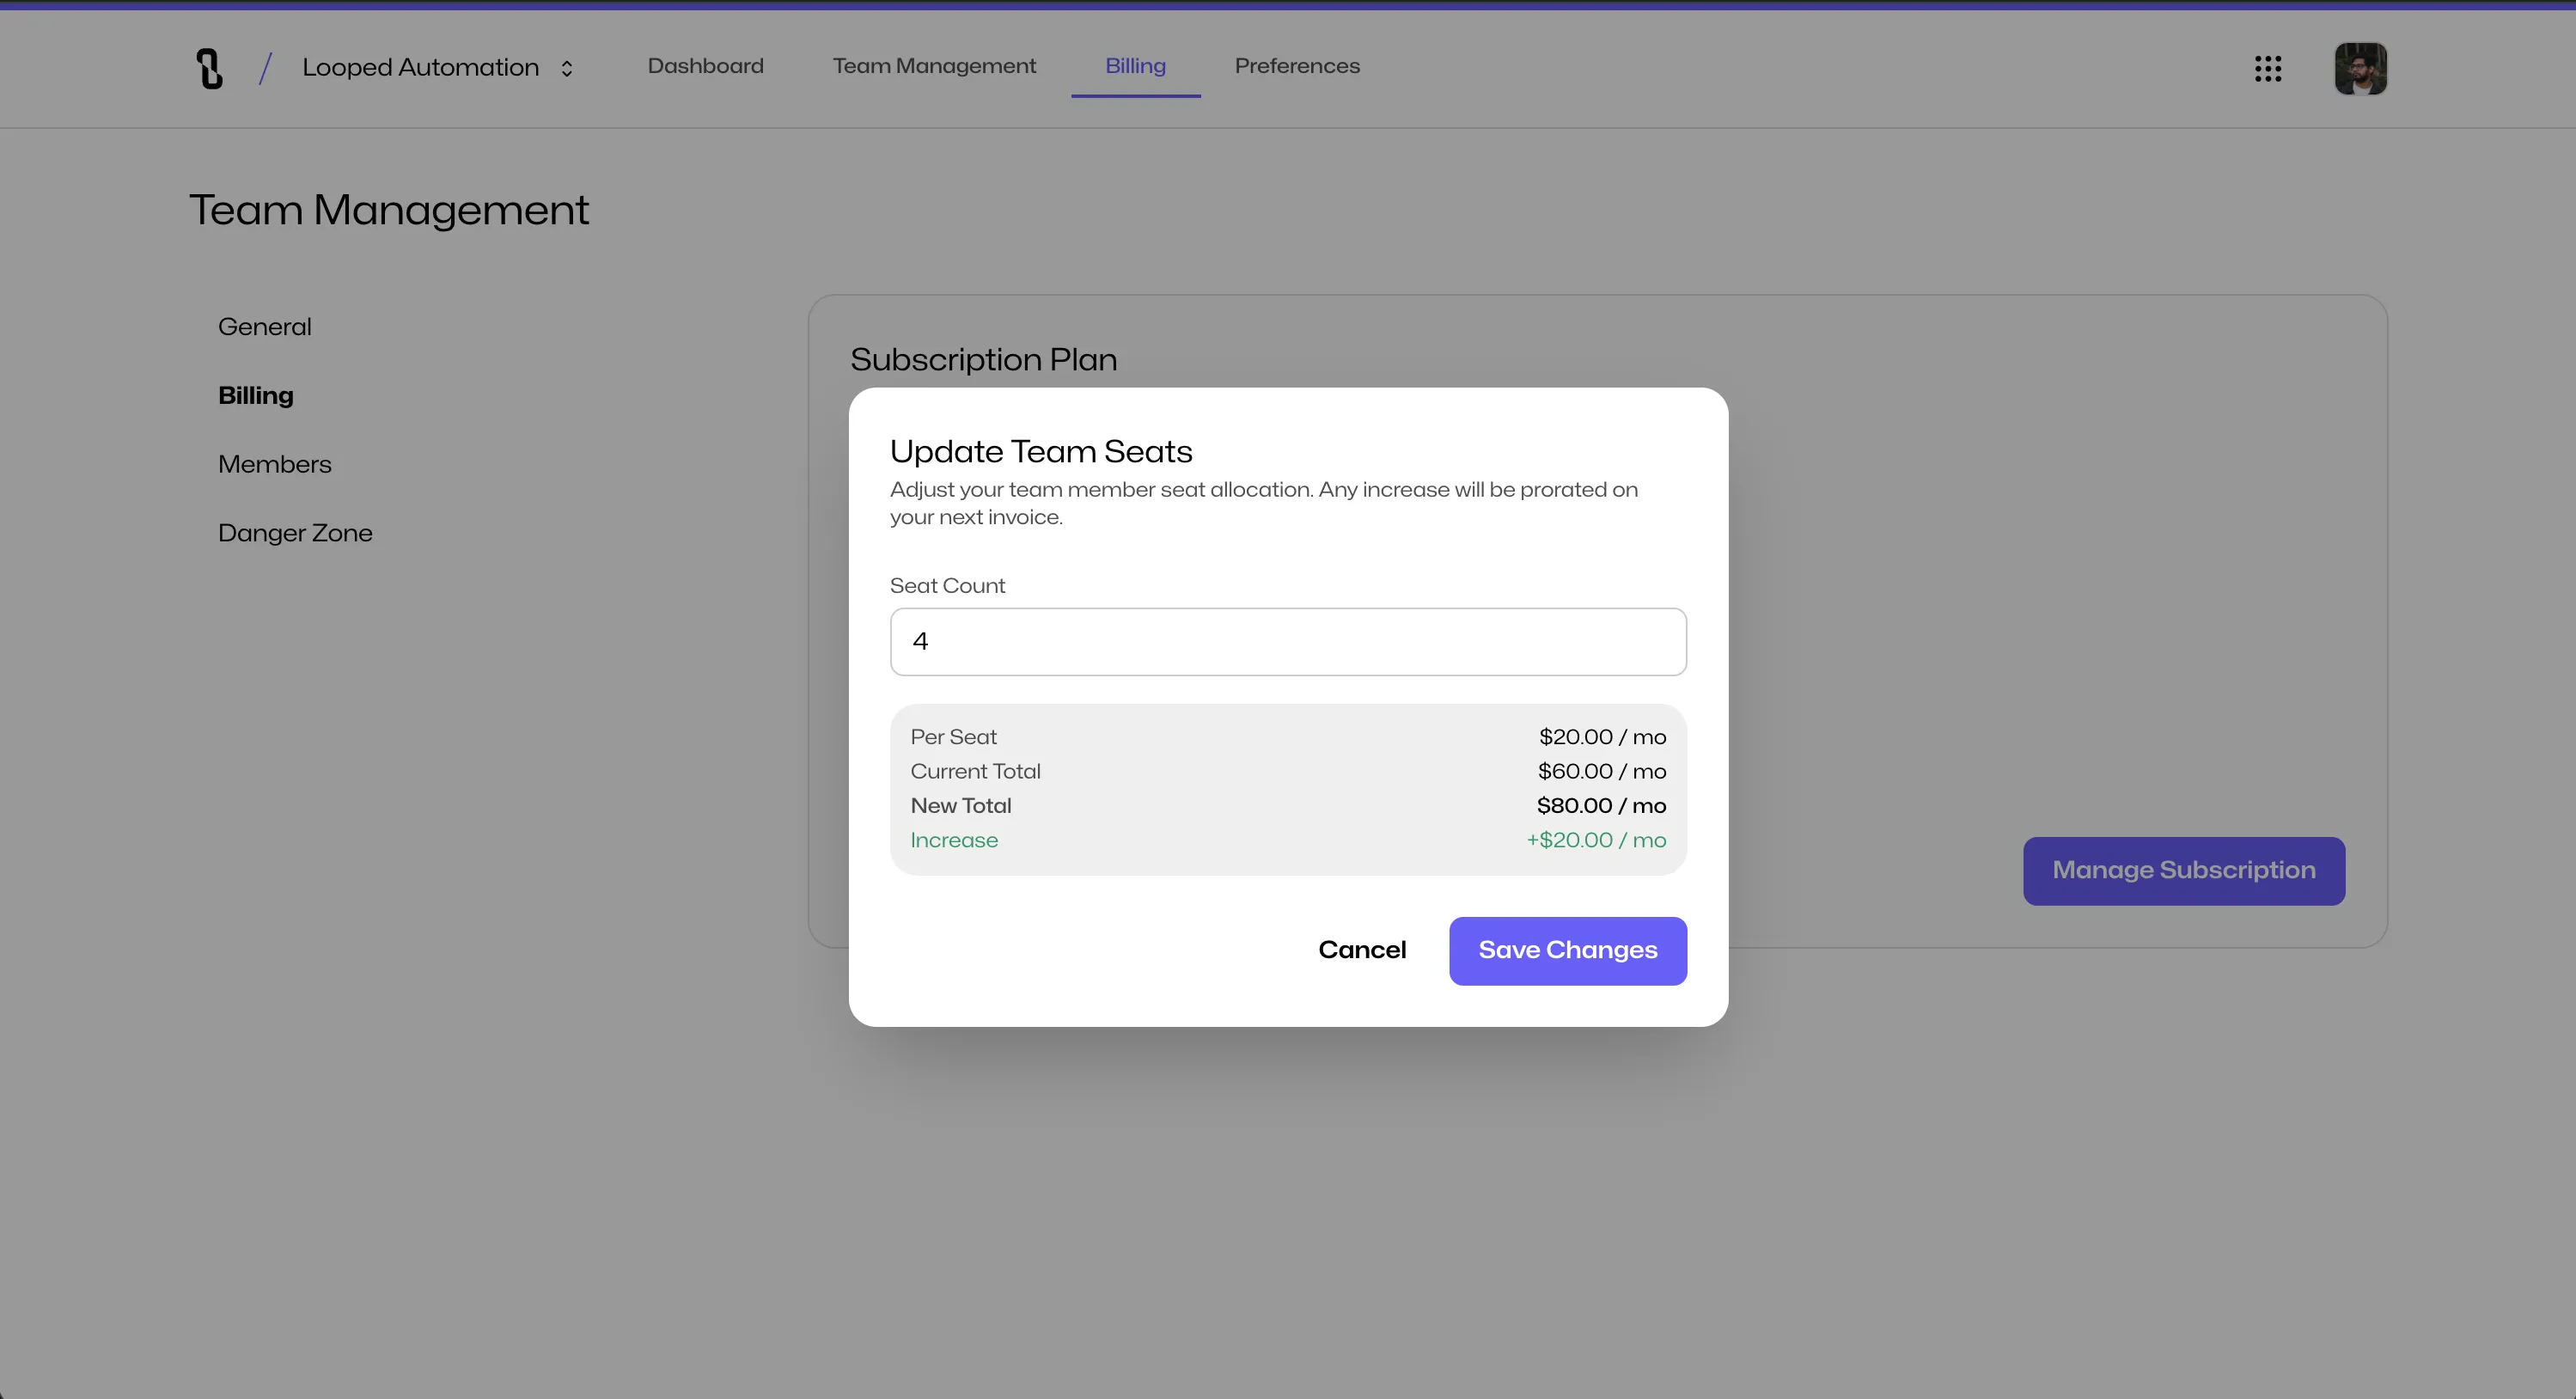The image size is (2576, 1399).
Task: Click the Subscription Plan heading
Action: [x=983, y=360]
